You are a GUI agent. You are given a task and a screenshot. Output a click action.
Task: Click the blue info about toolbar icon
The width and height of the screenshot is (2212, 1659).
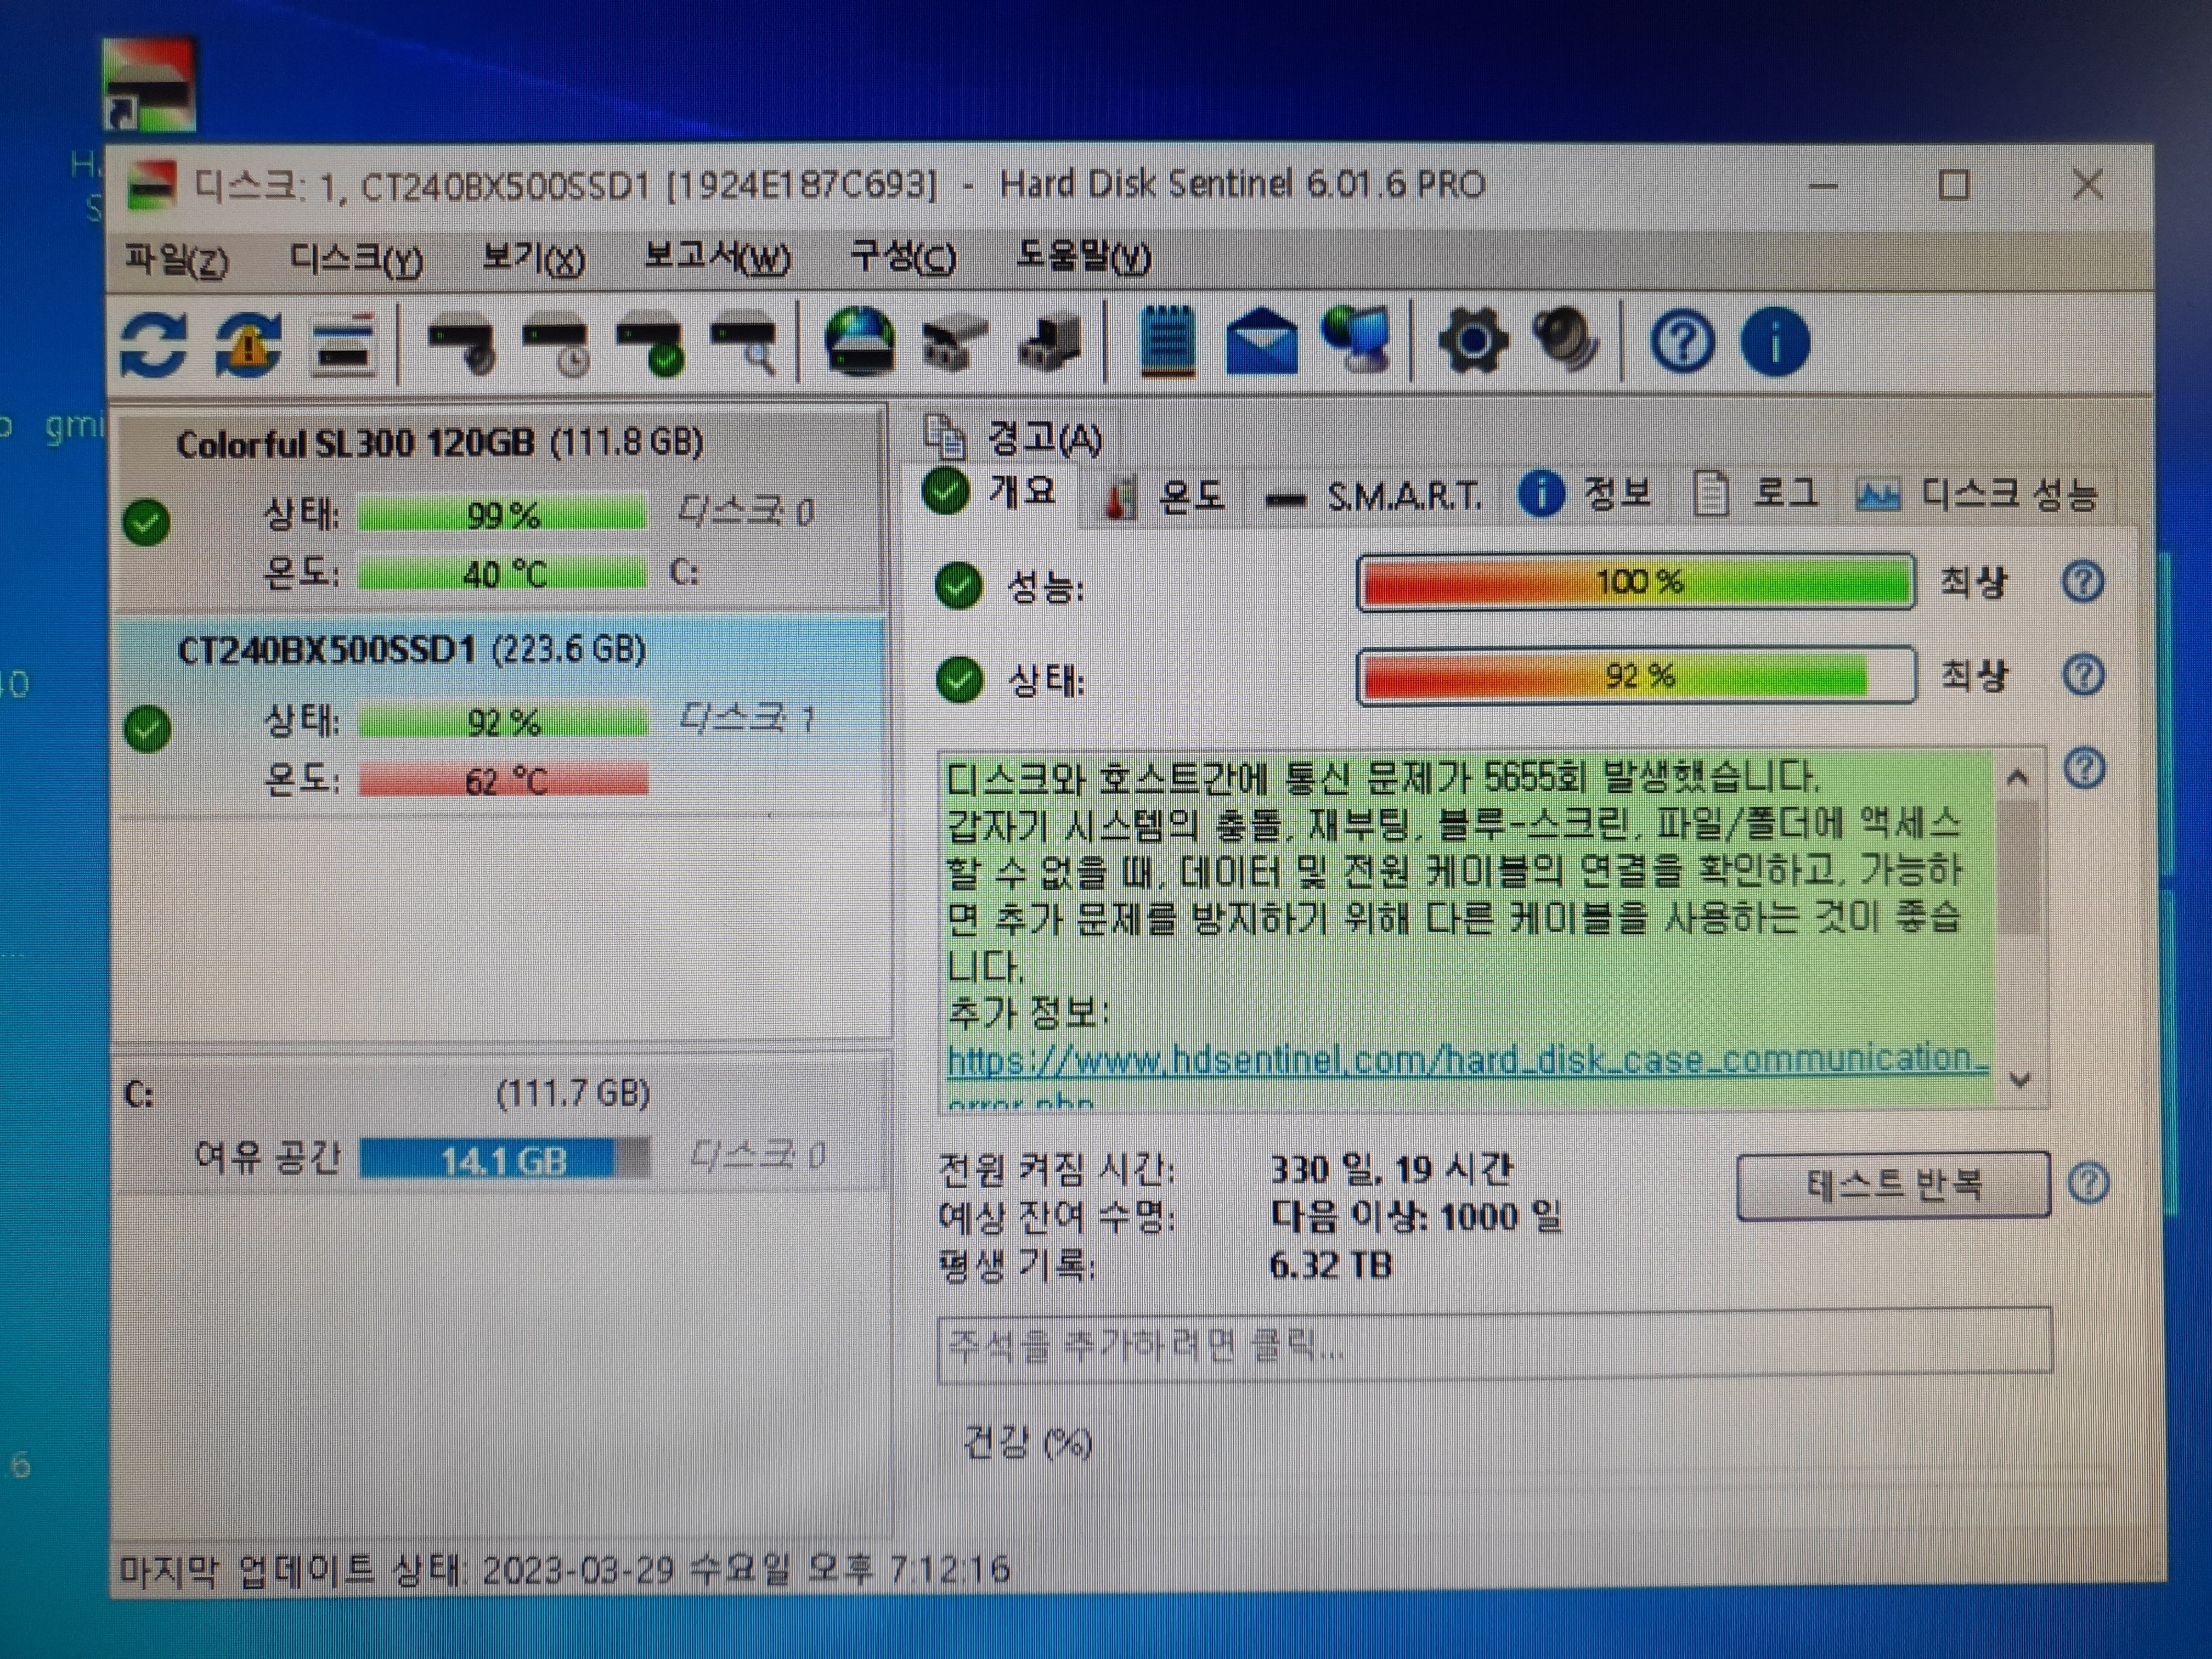(x=1775, y=343)
